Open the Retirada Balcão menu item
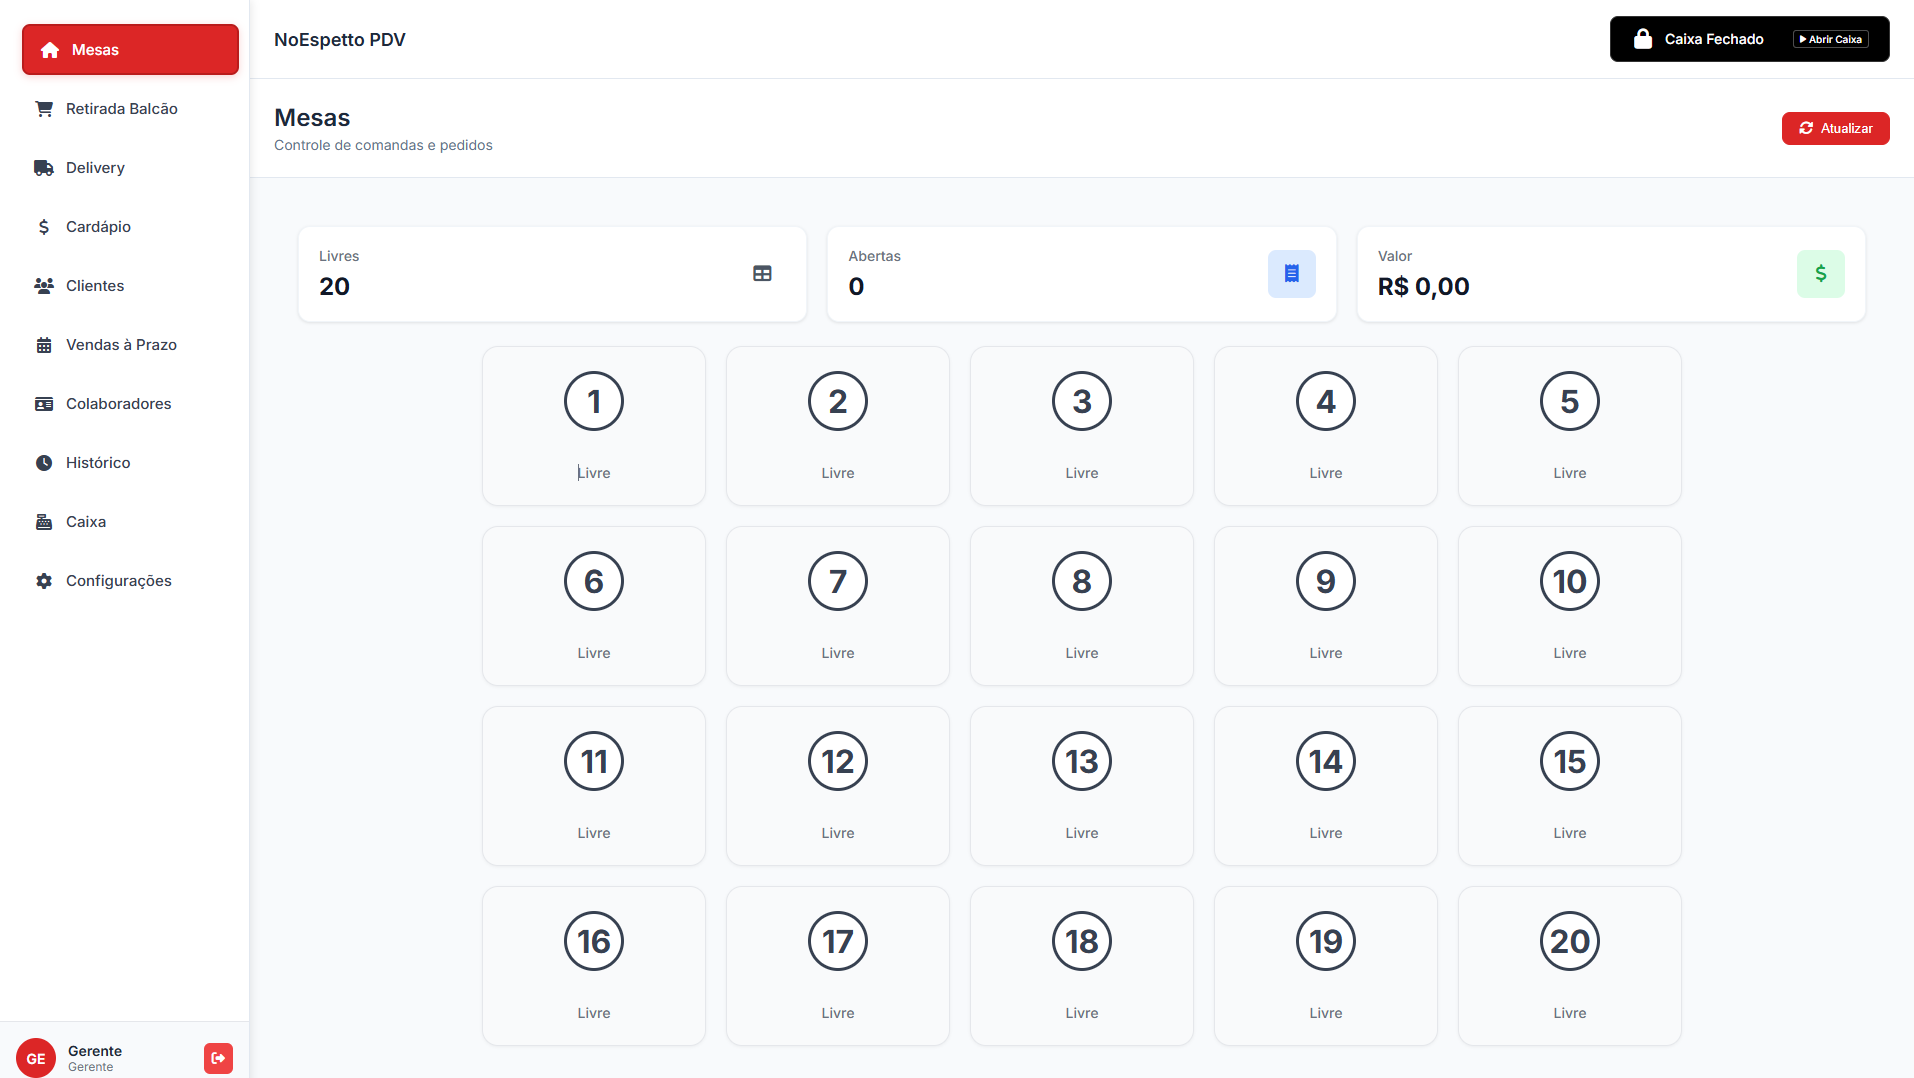 click(x=121, y=109)
